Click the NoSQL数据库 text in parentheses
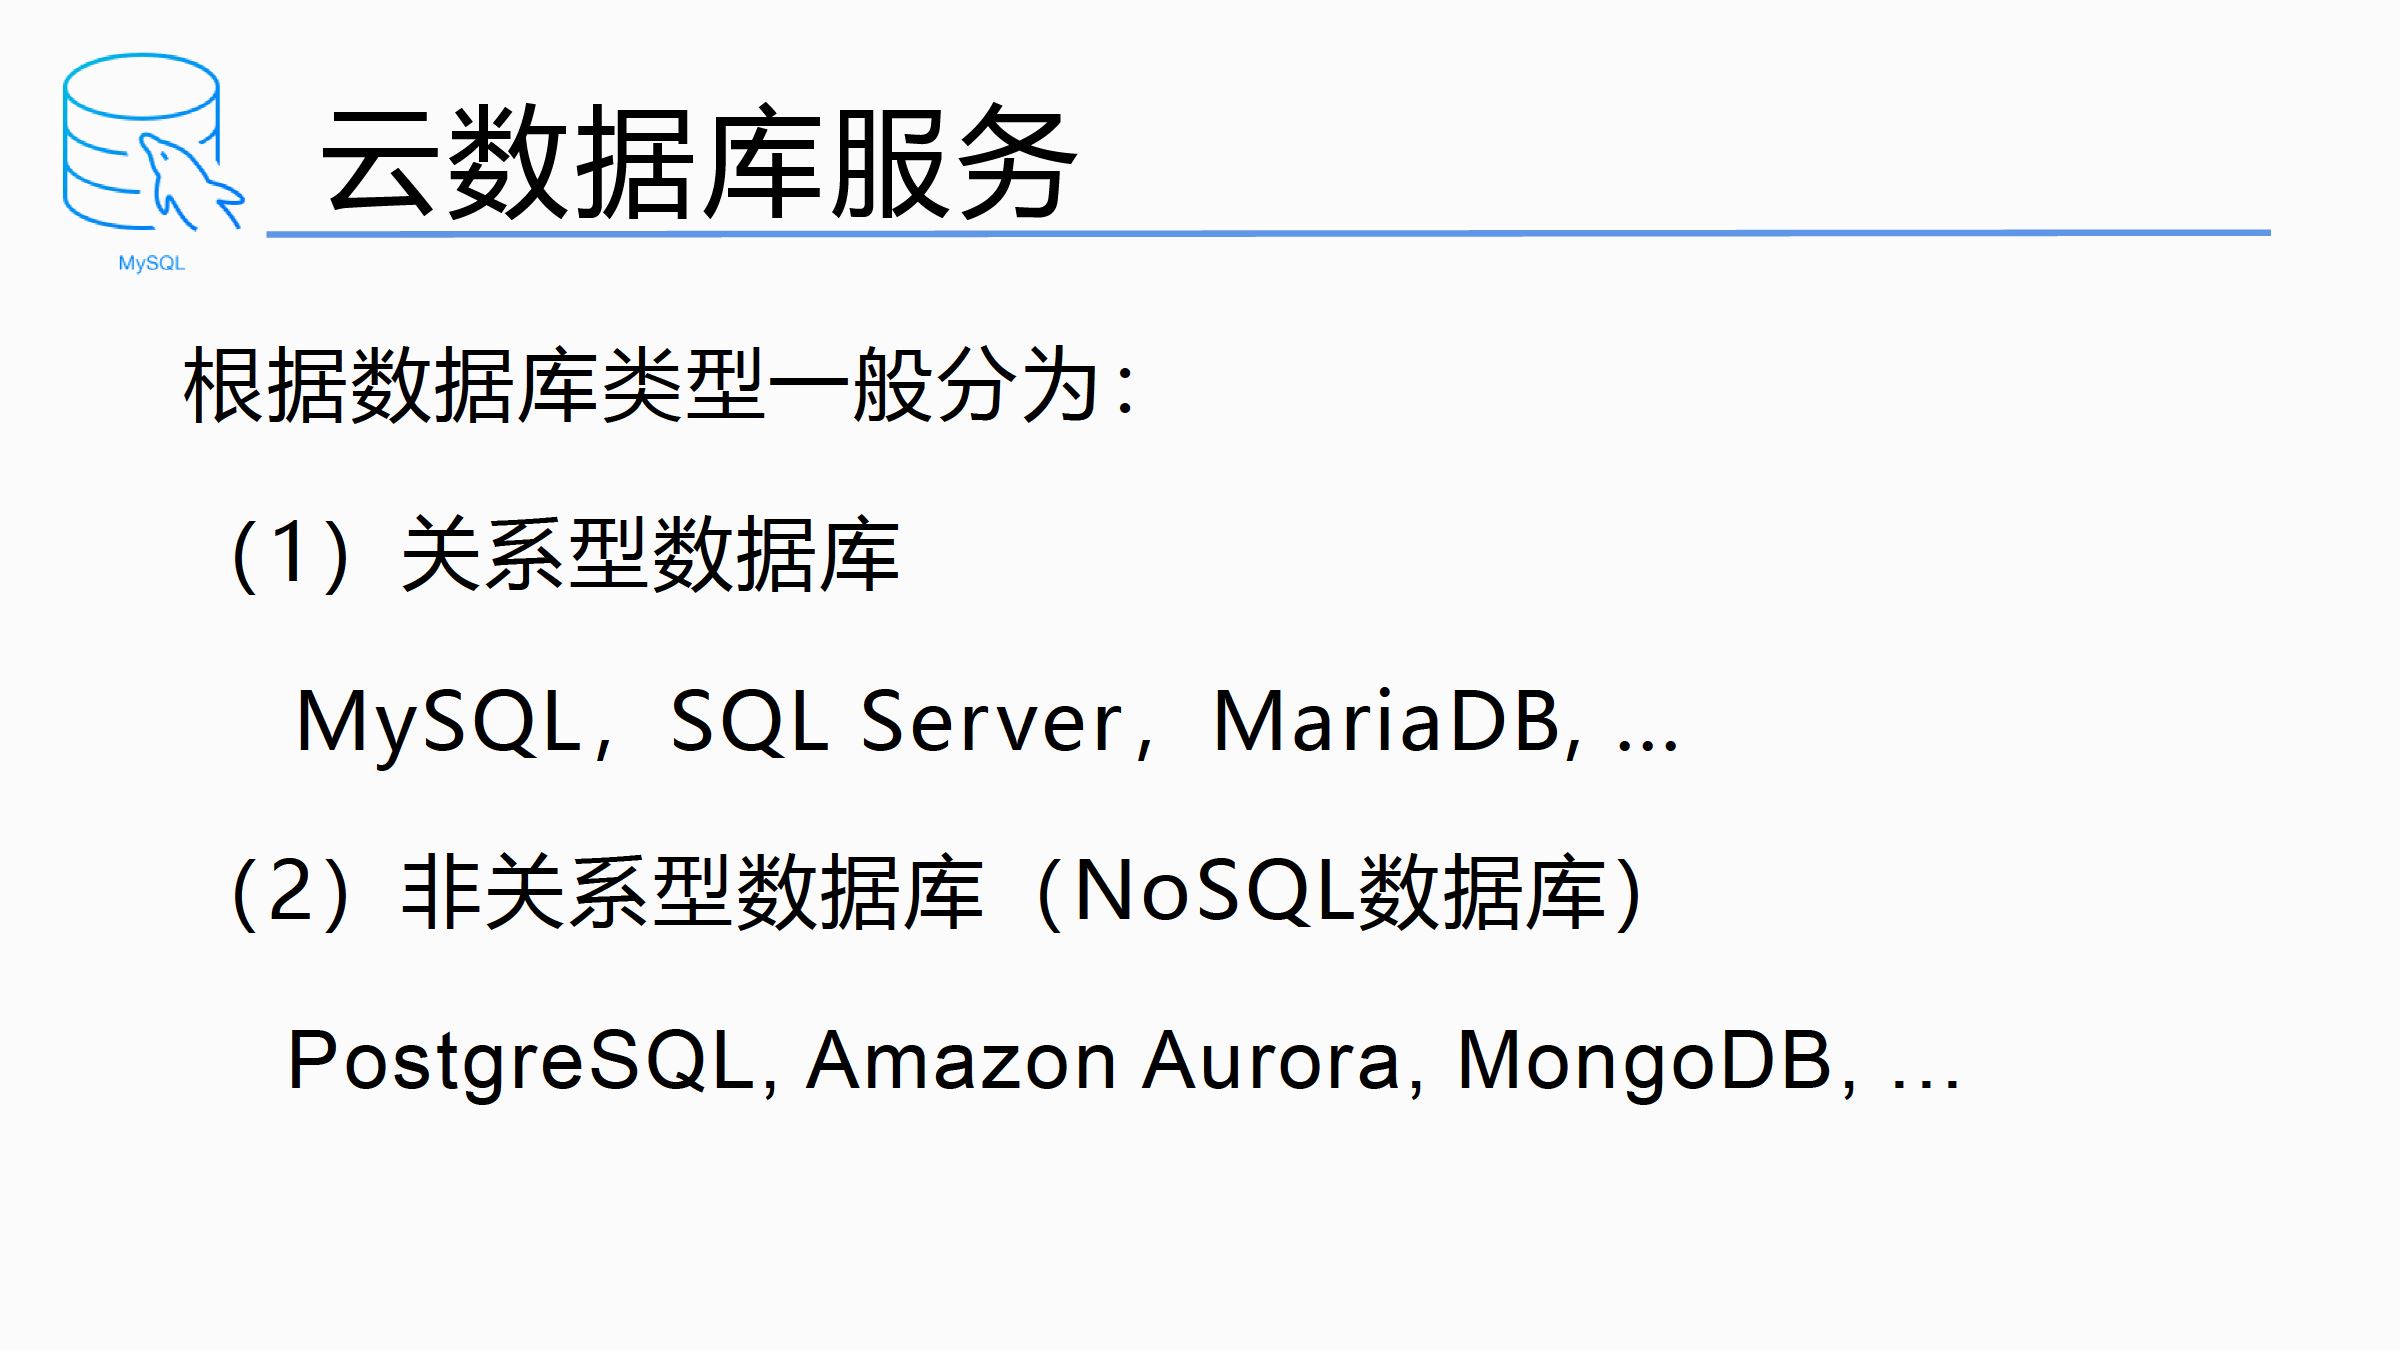2400x1350 pixels. point(1340,892)
